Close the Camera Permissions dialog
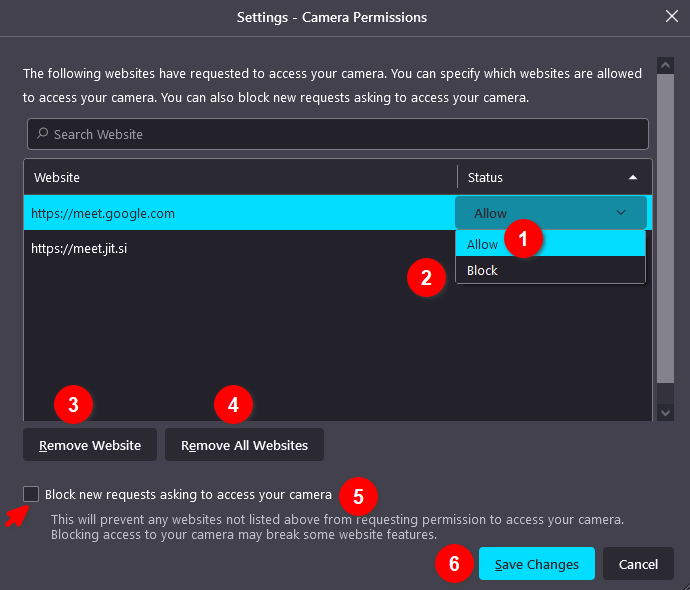 click(x=671, y=16)
